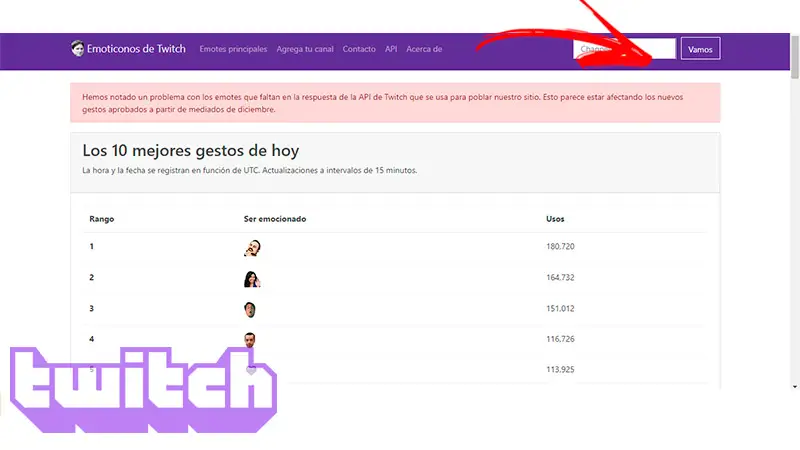Click the page vertical scrollbar thumb
The width and height of the screenshot is (800, 450).
(795, 56)
